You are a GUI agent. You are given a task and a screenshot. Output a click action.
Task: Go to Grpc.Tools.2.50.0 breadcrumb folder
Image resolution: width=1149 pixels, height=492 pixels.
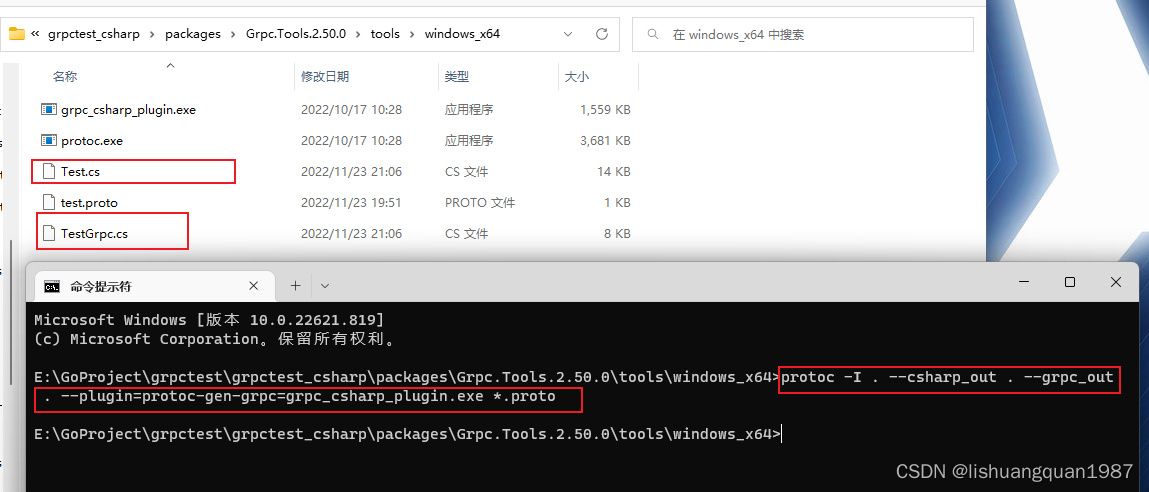click(x=295, y=34)
